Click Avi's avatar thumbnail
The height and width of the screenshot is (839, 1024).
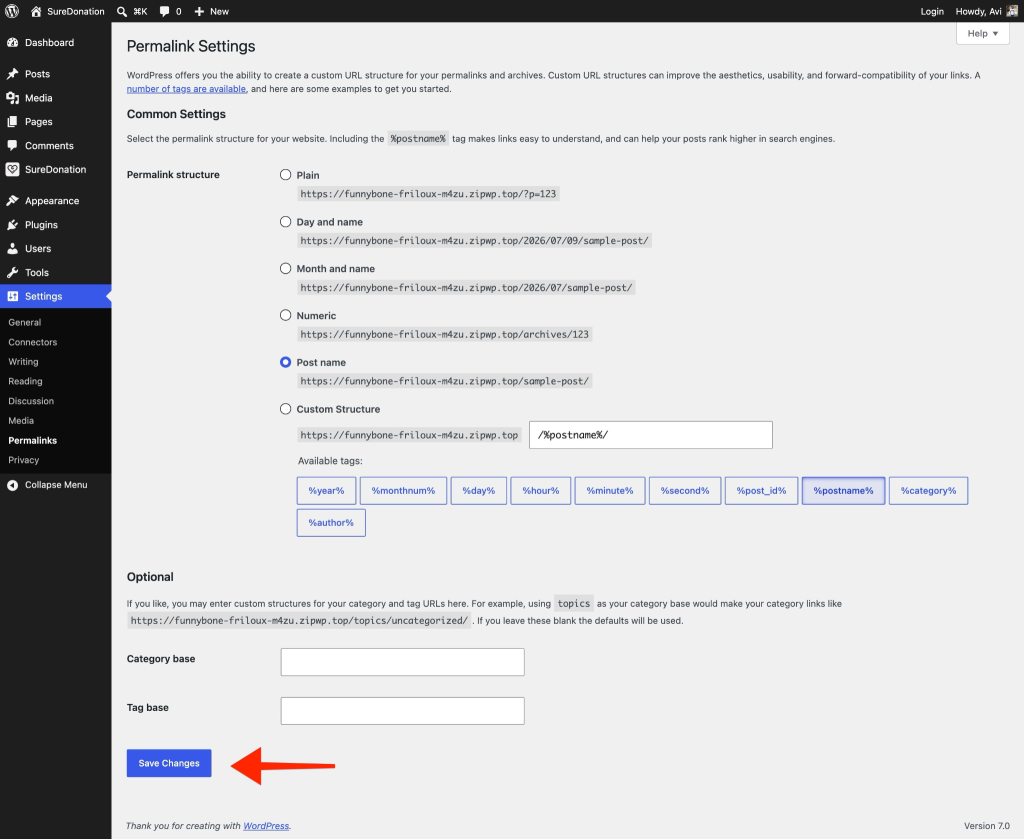[1012, 11]
